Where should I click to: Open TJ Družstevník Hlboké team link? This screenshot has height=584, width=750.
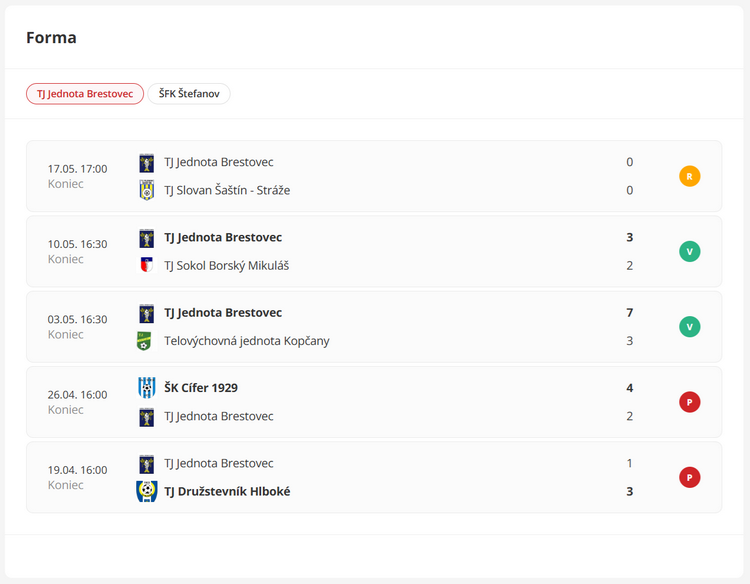(227, 492)
